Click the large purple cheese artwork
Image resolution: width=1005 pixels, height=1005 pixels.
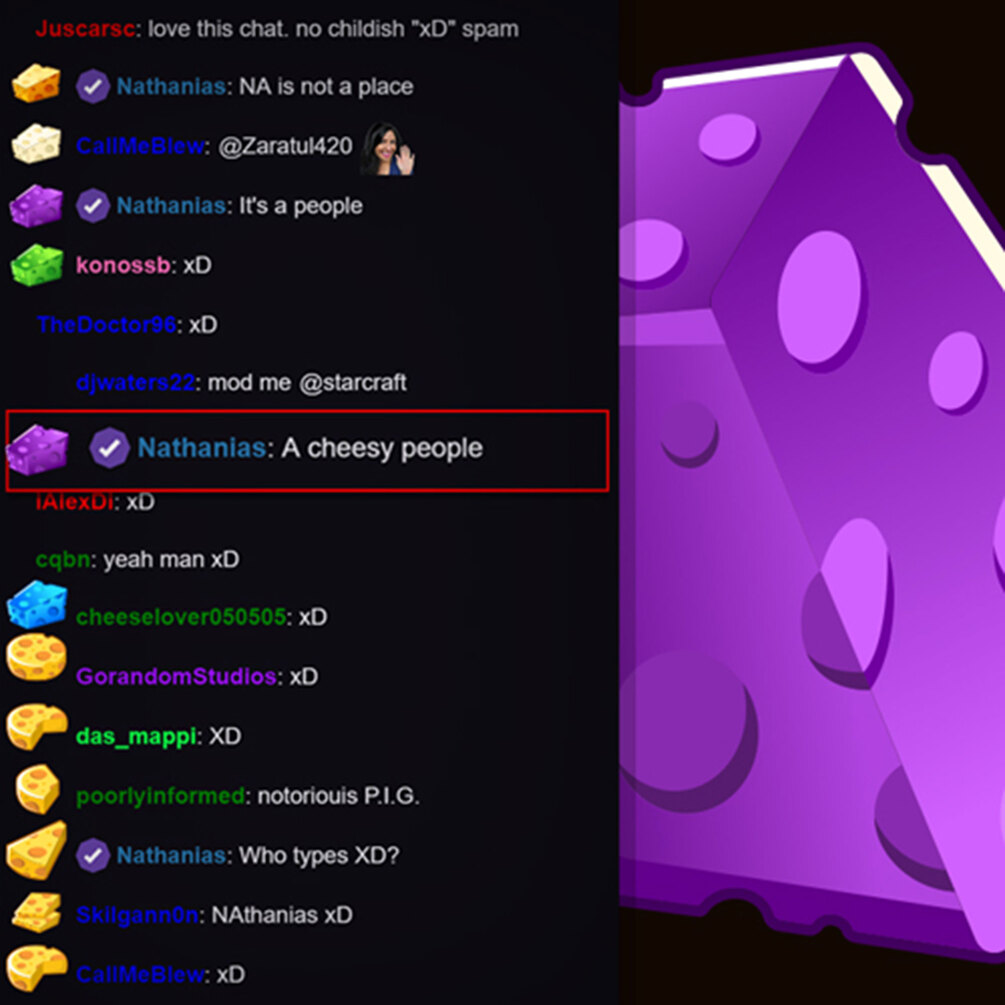pos(811,500)
